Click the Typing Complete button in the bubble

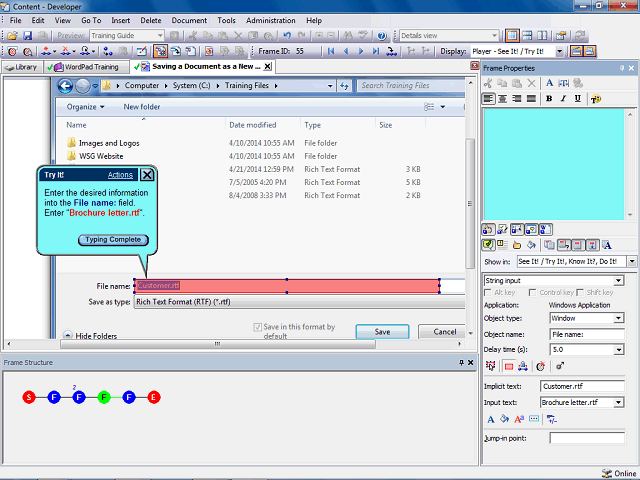click(x=113, y=240)
